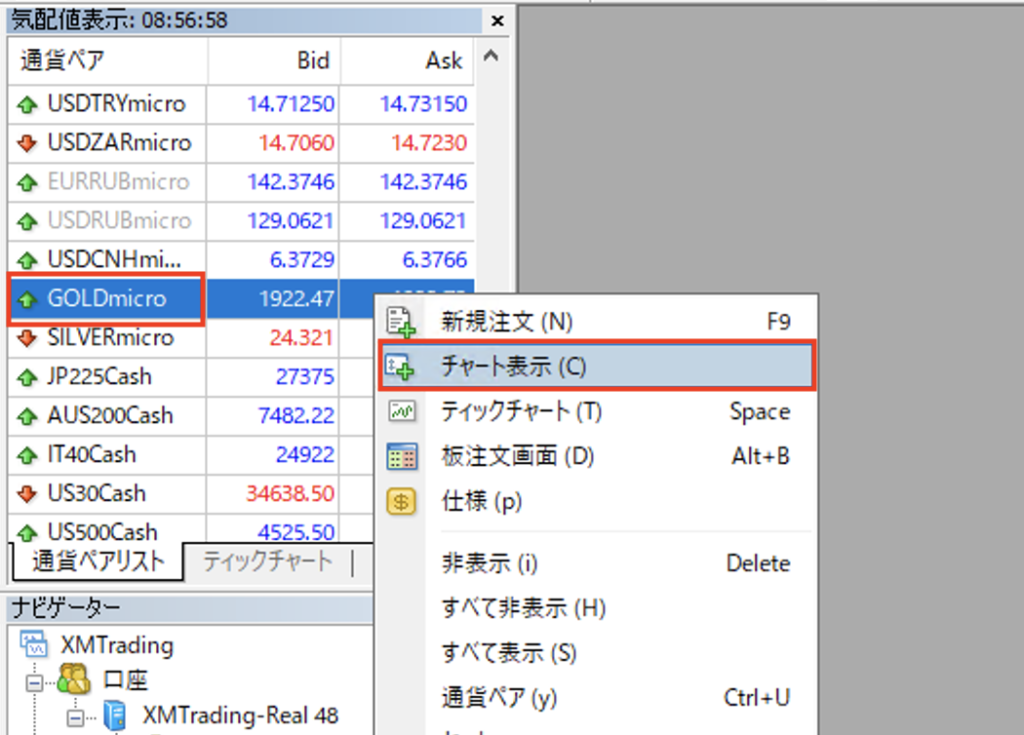
Task: Click the XMTrading navigator root icon
Action: coord(34,645)
